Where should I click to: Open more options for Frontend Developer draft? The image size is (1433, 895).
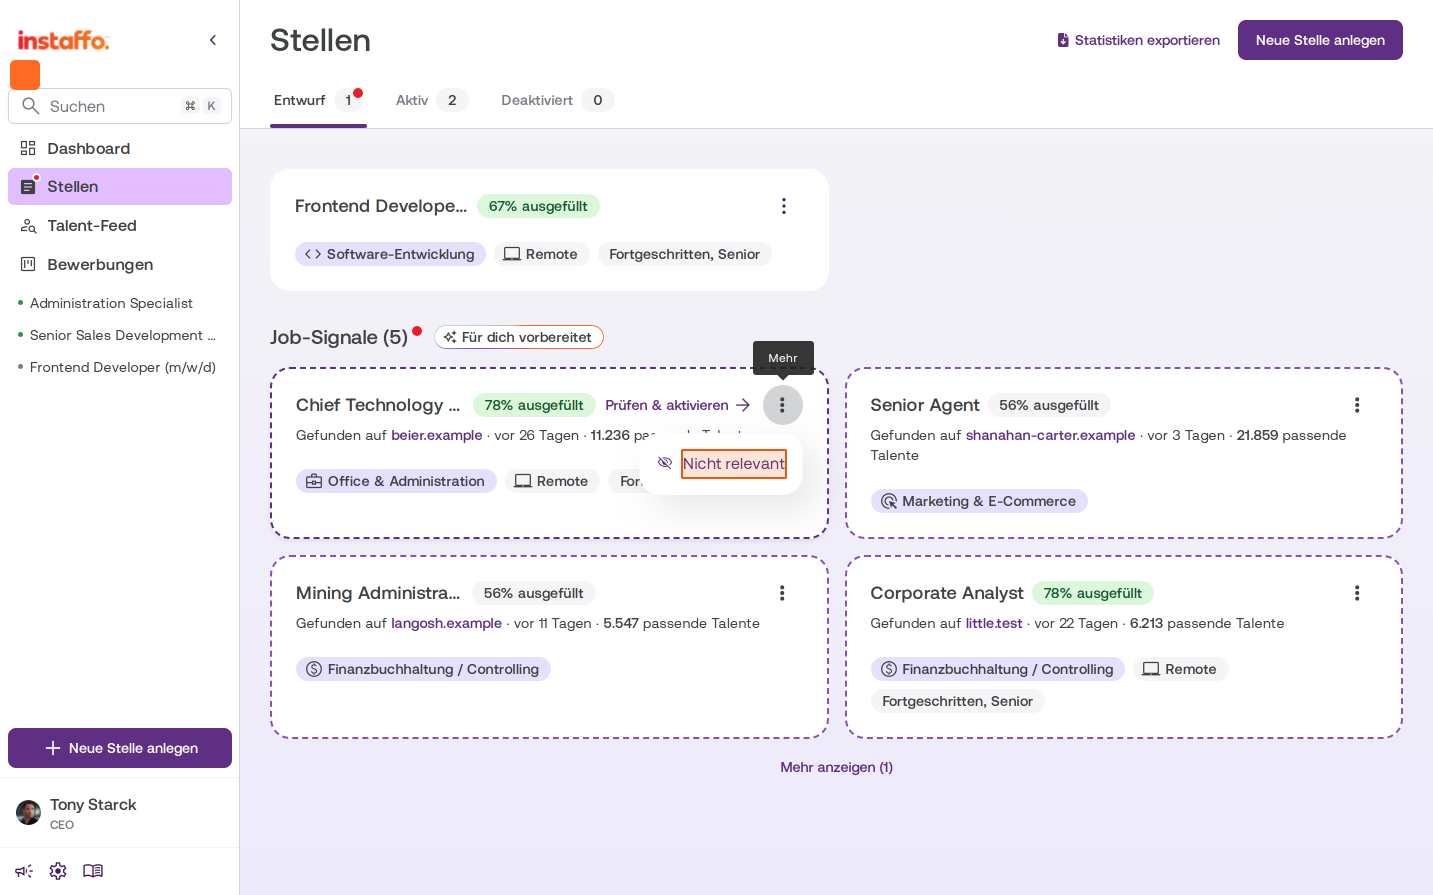pyautogui.click(x=784, y=206)
